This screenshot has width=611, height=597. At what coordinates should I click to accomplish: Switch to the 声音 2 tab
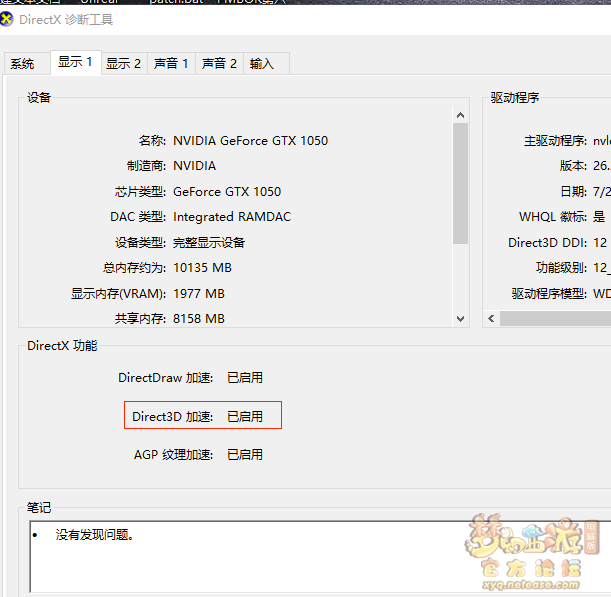219,64
